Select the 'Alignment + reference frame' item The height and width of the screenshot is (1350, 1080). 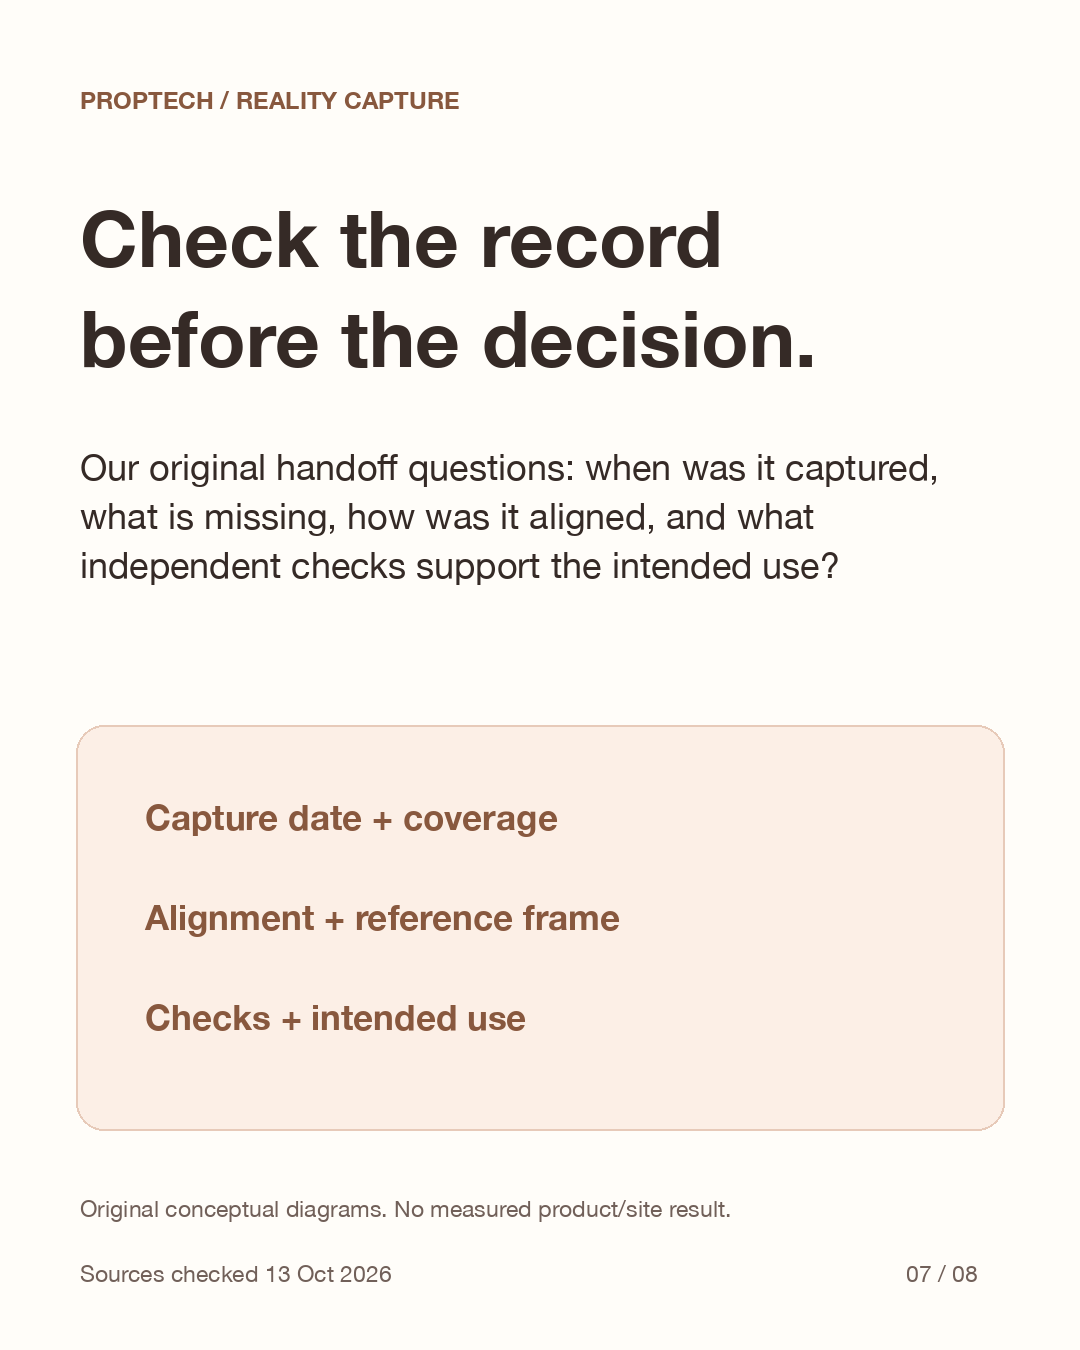click(382, 918)
